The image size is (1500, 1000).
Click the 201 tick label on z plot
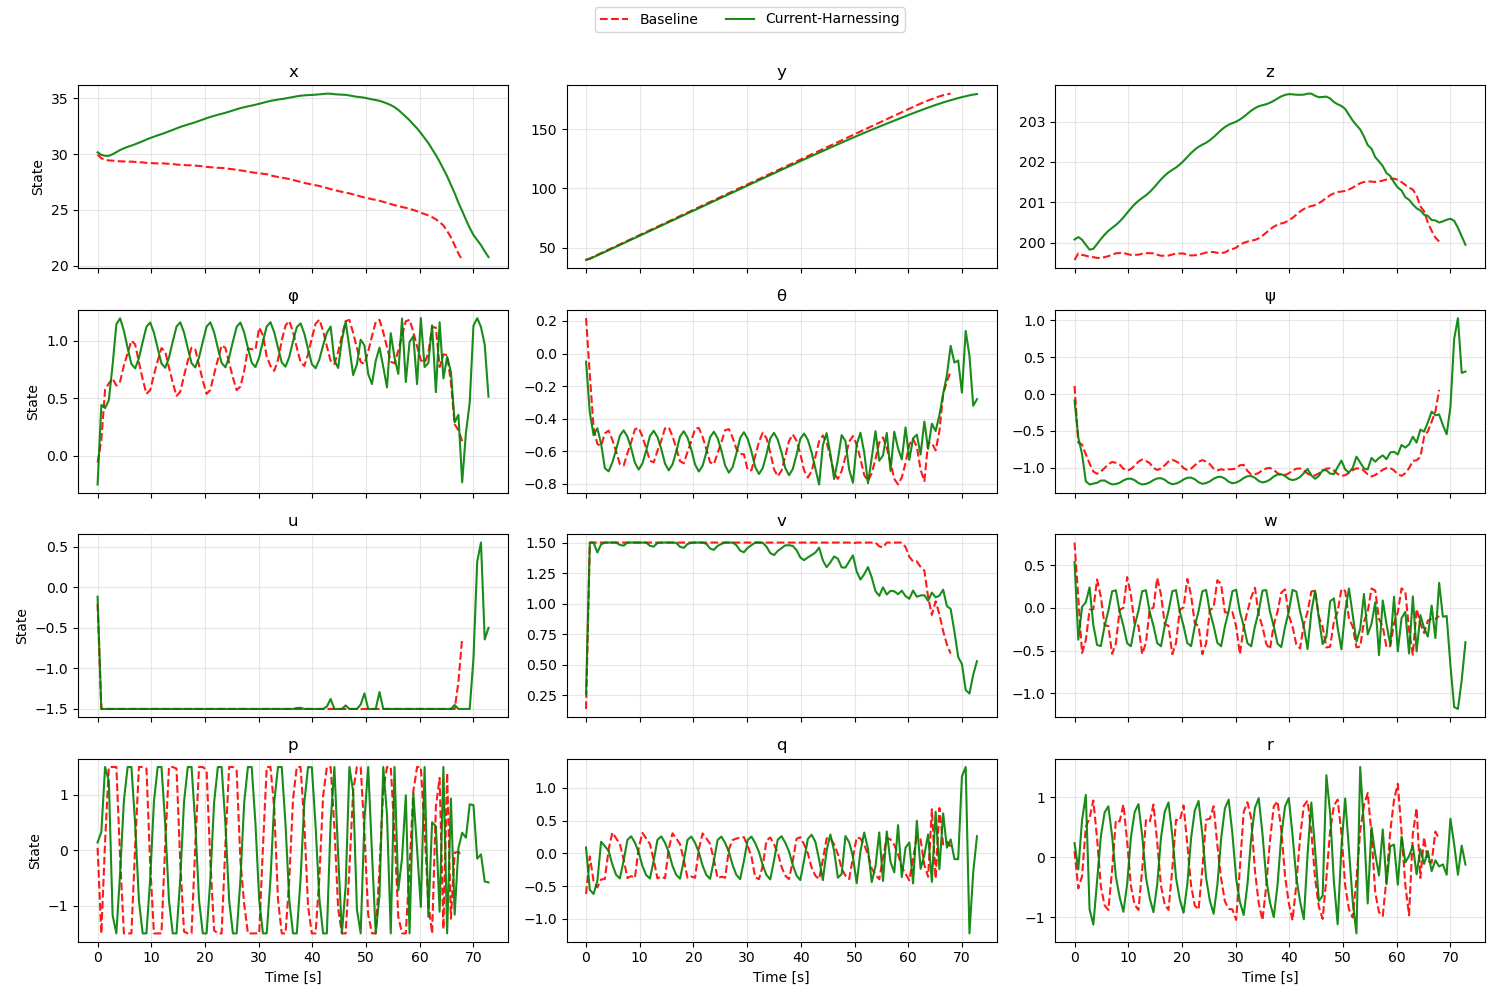(x=1033, y=203)
